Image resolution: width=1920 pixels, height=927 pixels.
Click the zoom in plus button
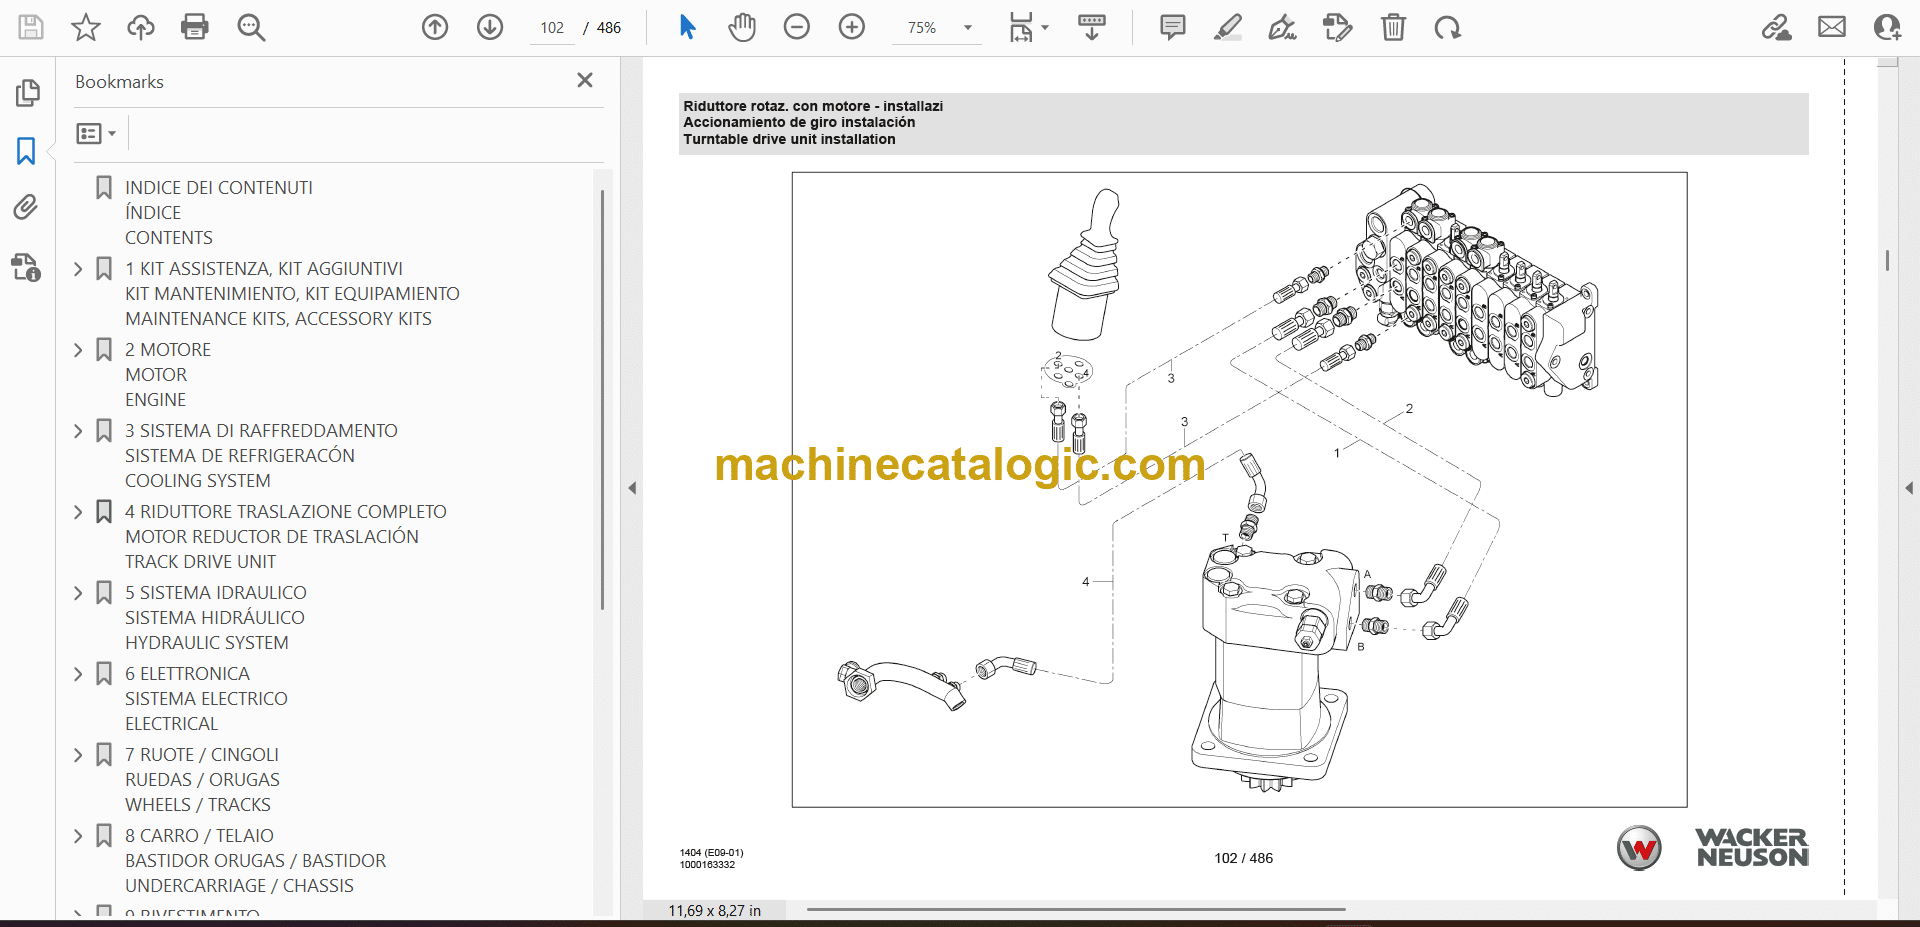coord(851,27)
